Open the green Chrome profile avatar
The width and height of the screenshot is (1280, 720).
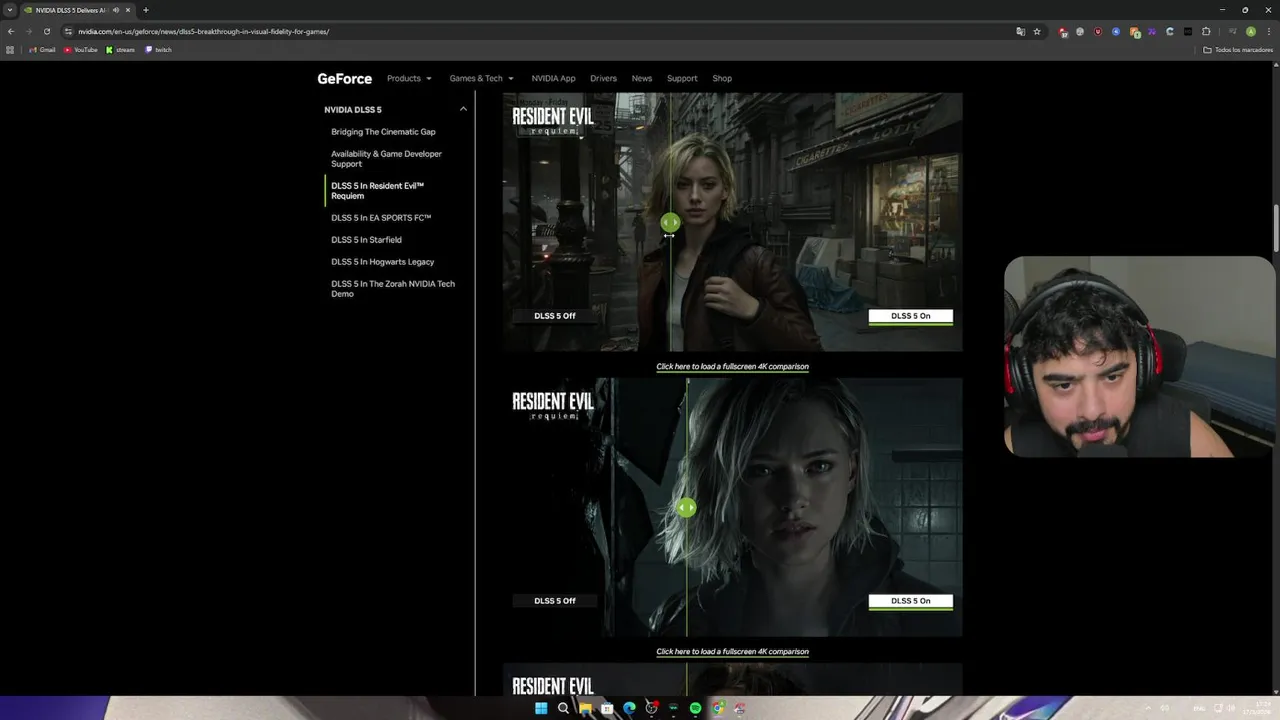point(1250,31)
